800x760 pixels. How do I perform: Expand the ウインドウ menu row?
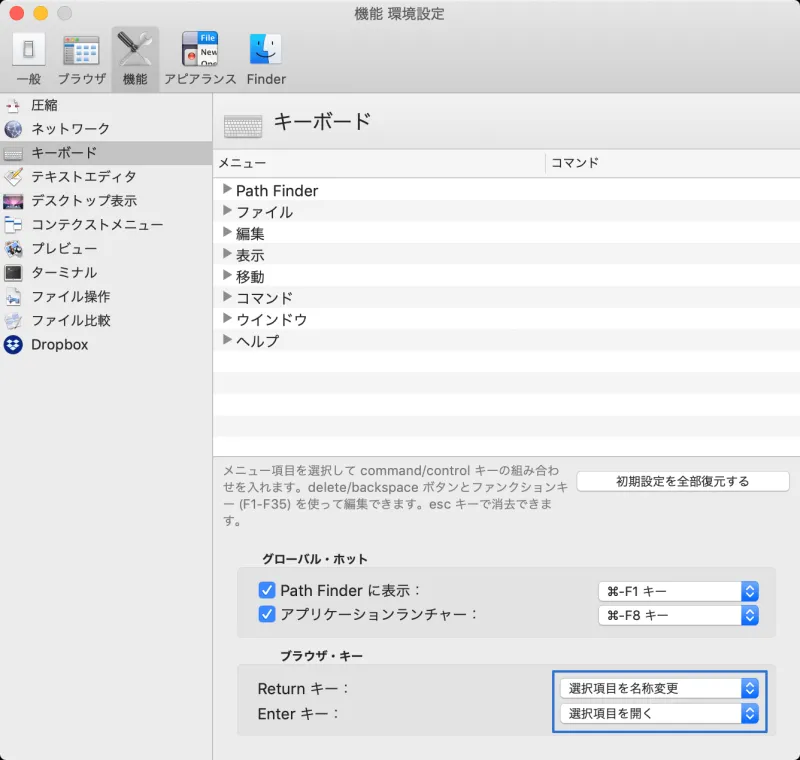point(228,318)
